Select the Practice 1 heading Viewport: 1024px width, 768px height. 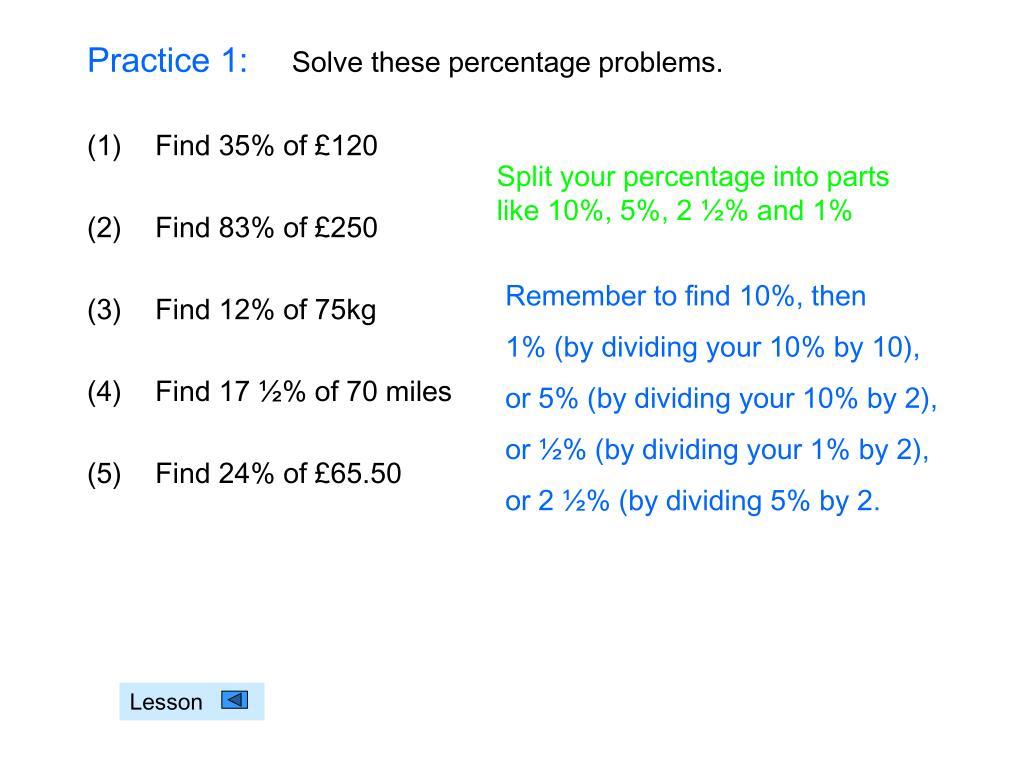coord(168,61)
